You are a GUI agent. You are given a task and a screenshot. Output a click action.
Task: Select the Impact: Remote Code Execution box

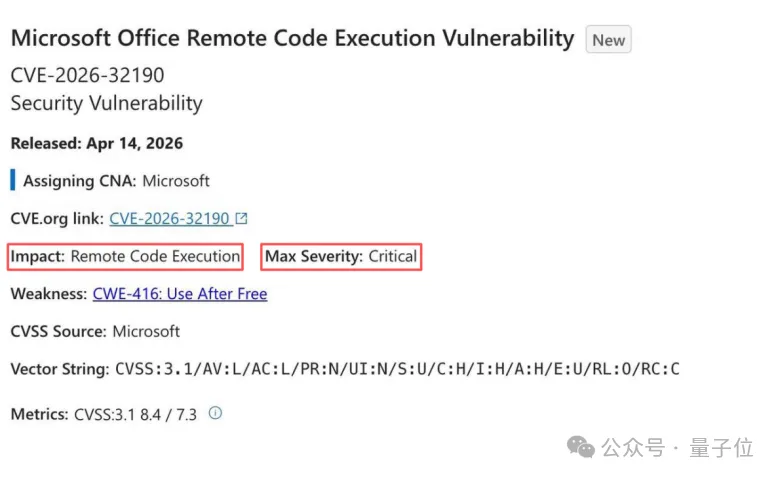(x=125, y=256)
